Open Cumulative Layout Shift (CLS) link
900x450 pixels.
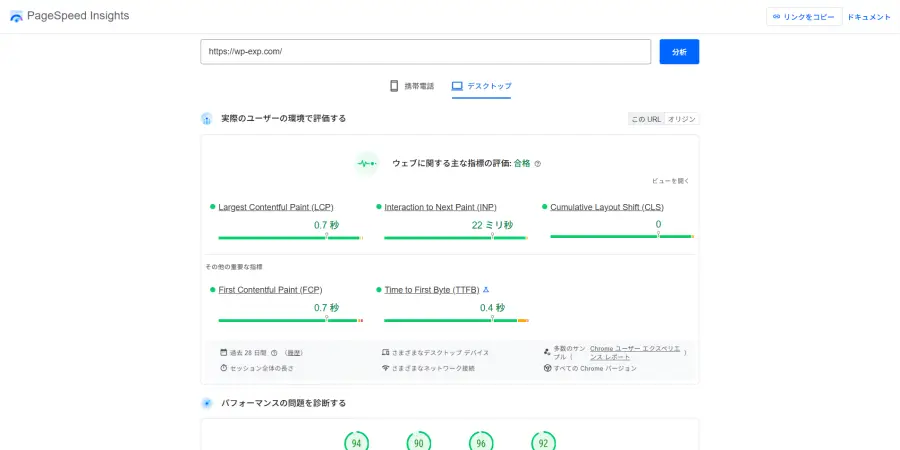tap(607, 207)
